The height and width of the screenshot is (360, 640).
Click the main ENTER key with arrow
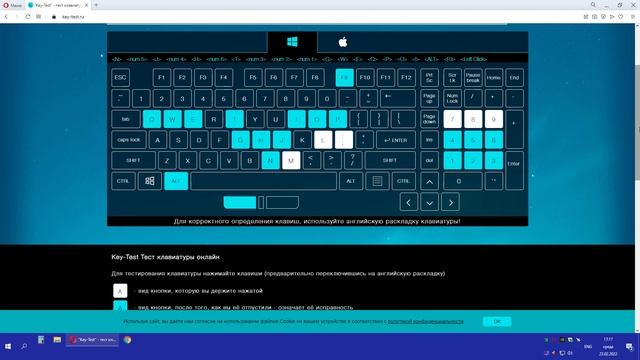click(396, 140)
